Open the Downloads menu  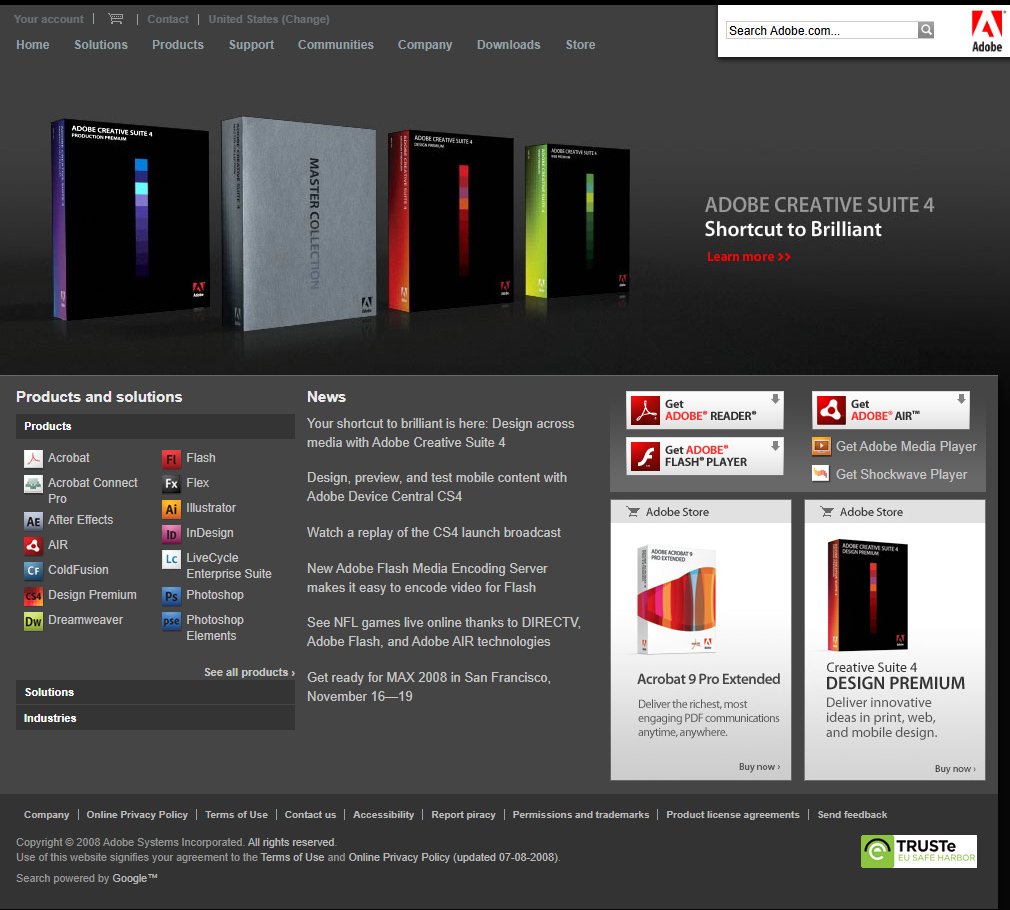pyautogui.click(x=509, y=44)
